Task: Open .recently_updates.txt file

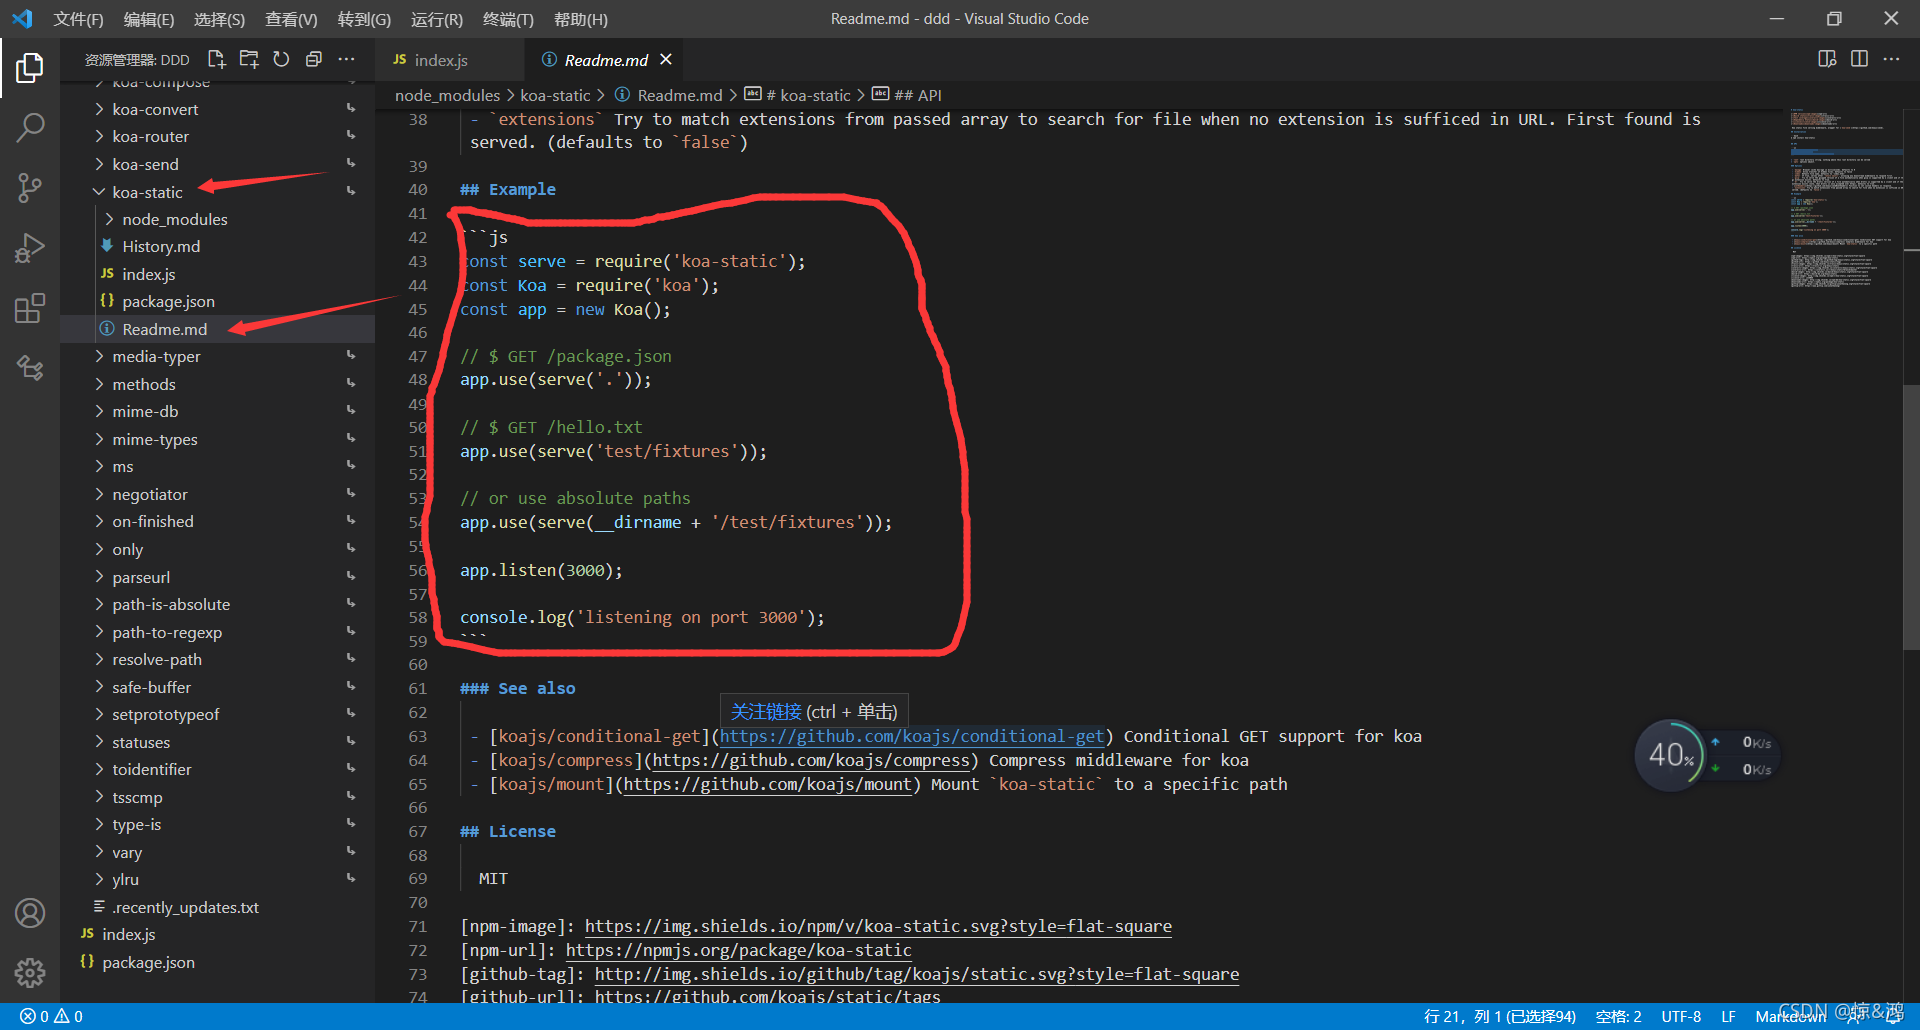Action: pyautogui.click(x=218, y=907)
